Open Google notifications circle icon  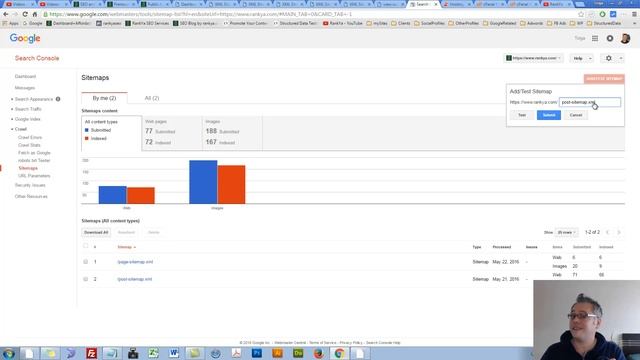[x=610, y=38]
